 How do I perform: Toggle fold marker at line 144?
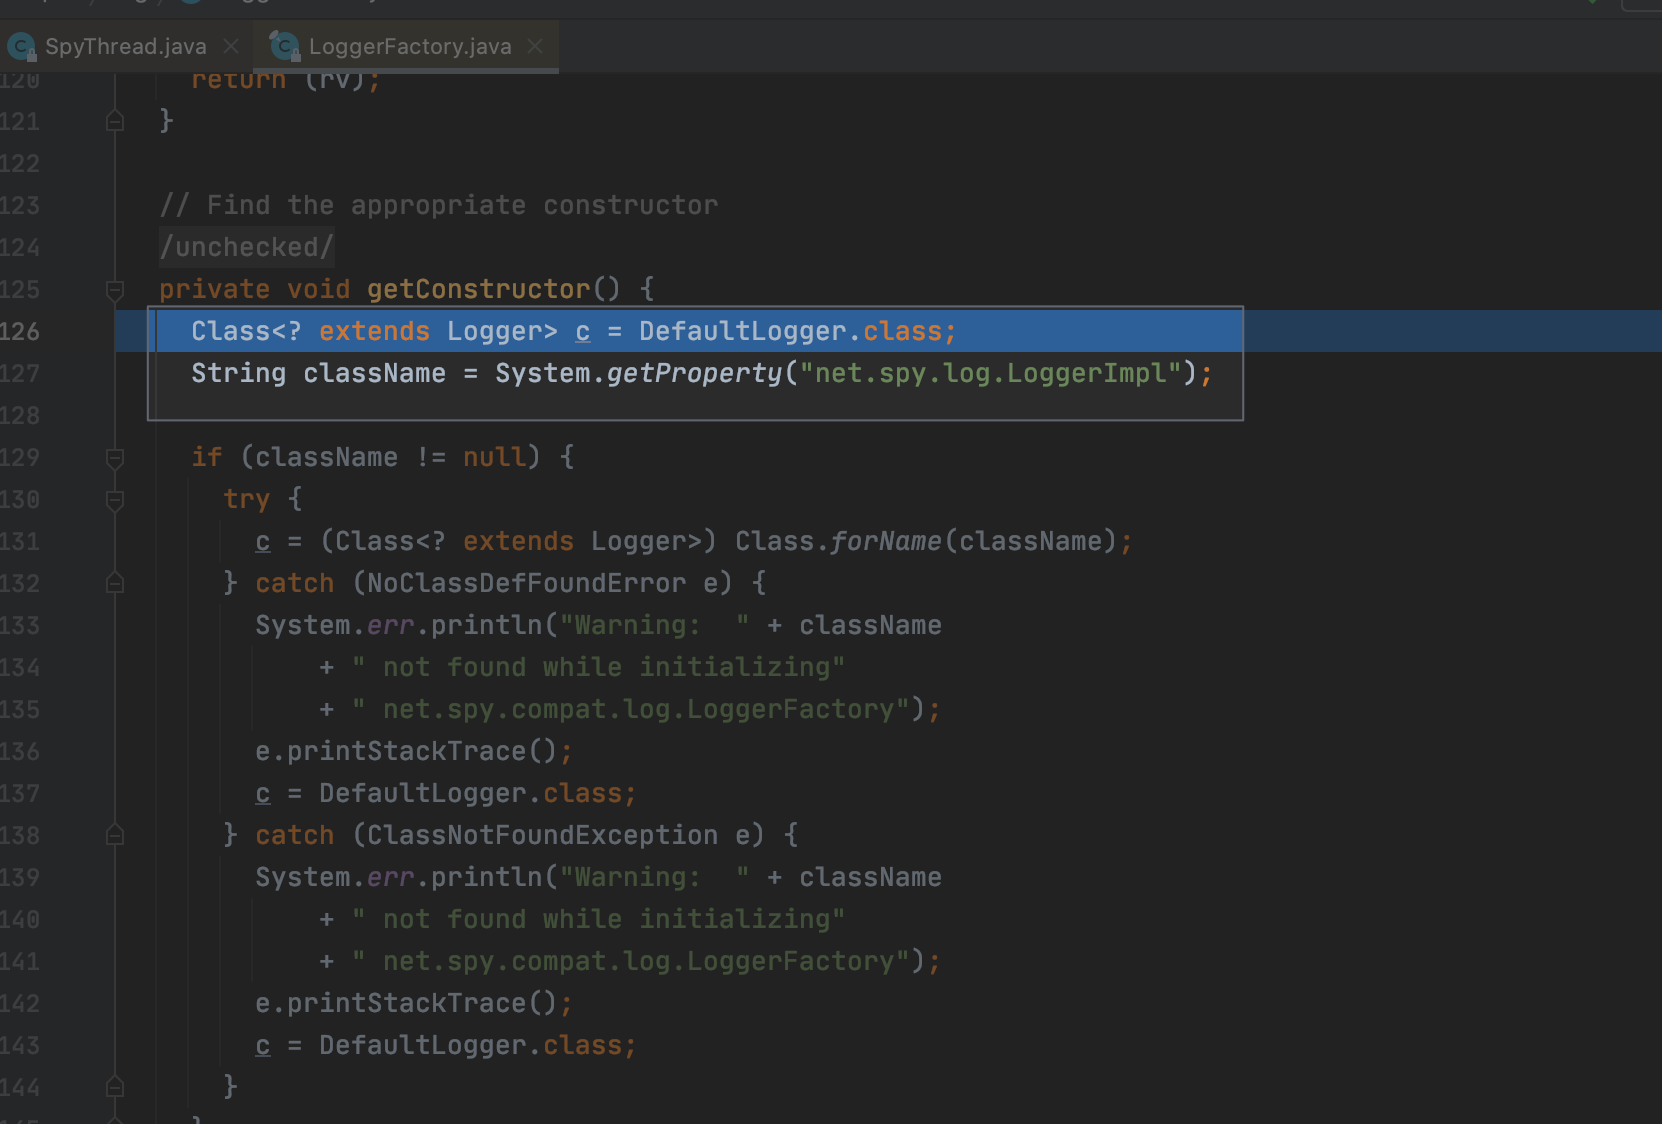(x=115, y=1087)
